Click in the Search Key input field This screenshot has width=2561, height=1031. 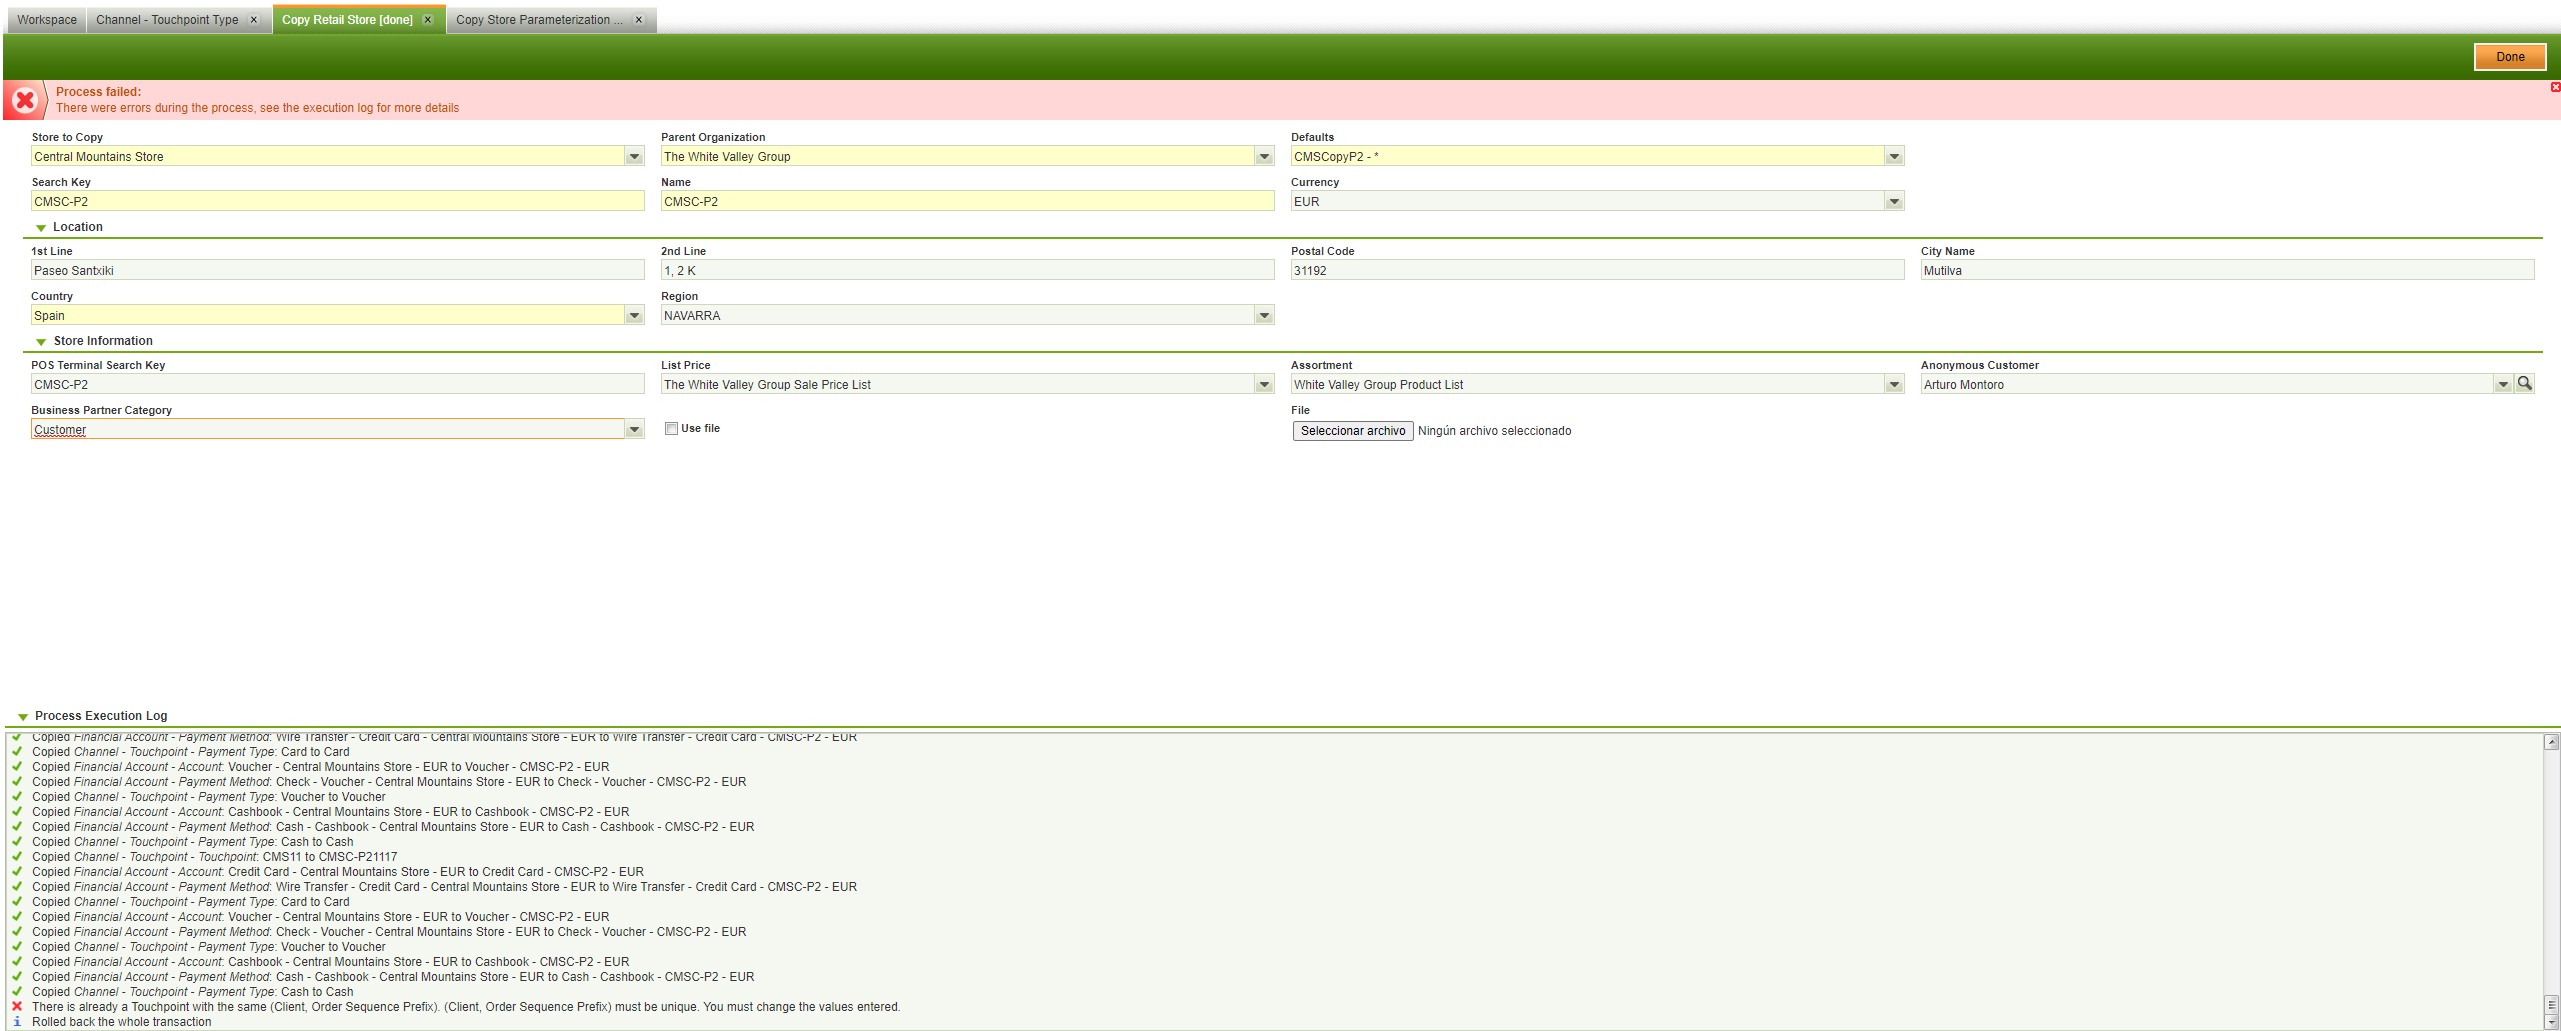coord(336,202)
